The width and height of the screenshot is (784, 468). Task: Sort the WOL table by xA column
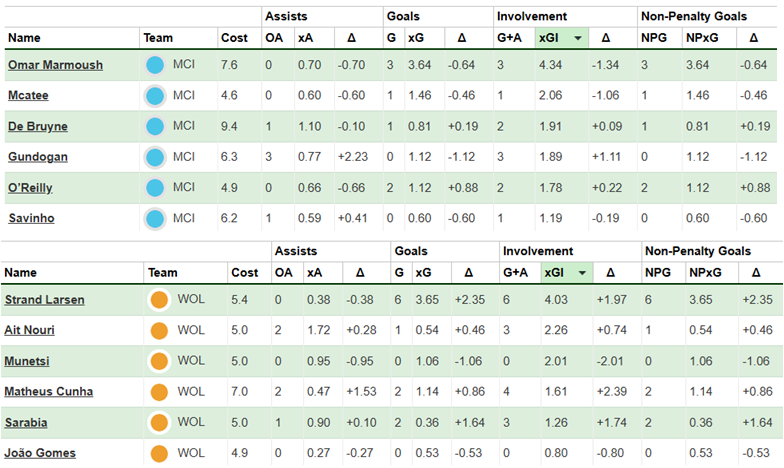pos(312,273)
